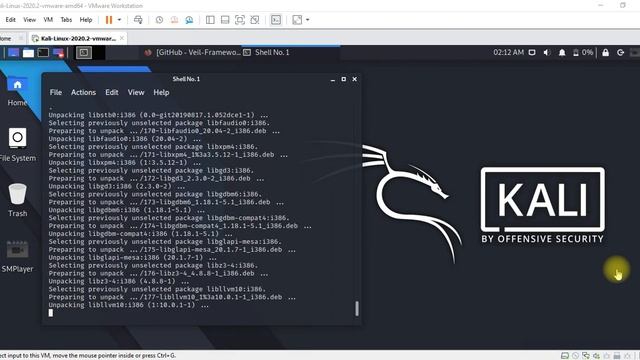This screenshot has width=640, height=360.
Task: Open notifications bell icon in panel
Action: click(562, 52)
